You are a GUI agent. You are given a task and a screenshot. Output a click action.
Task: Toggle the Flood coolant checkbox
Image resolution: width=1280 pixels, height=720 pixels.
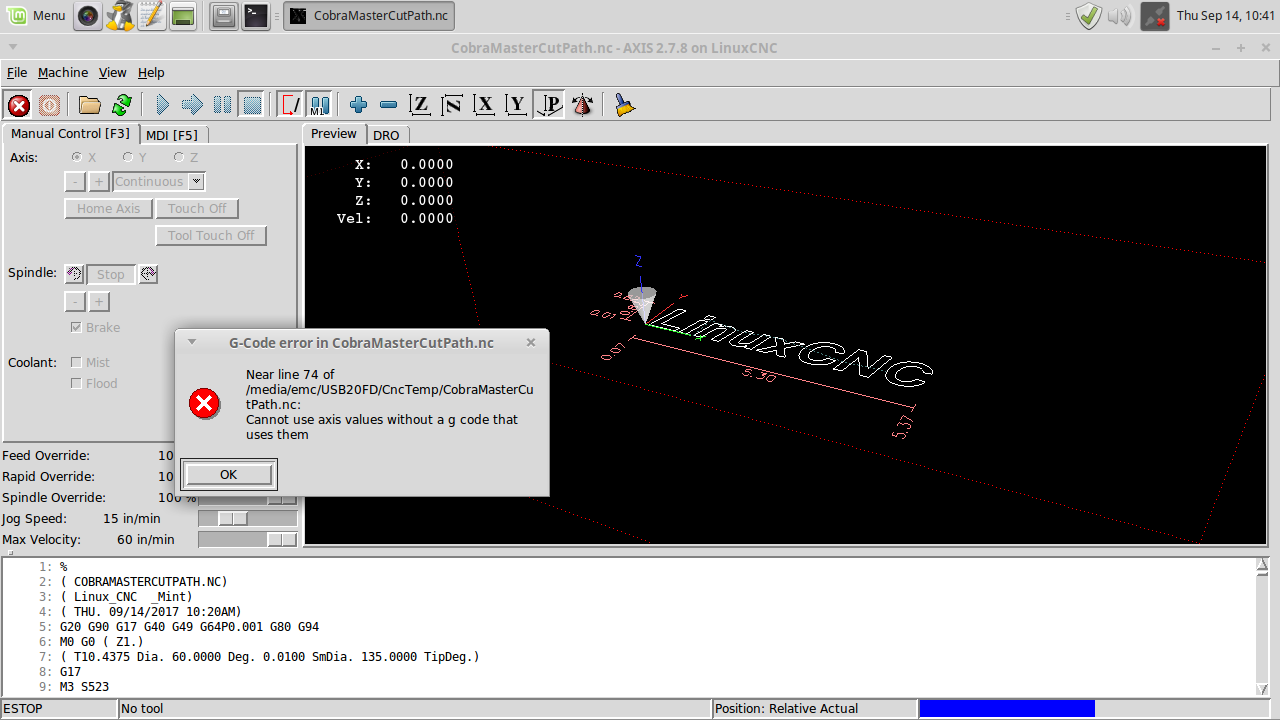click(77, 384)
